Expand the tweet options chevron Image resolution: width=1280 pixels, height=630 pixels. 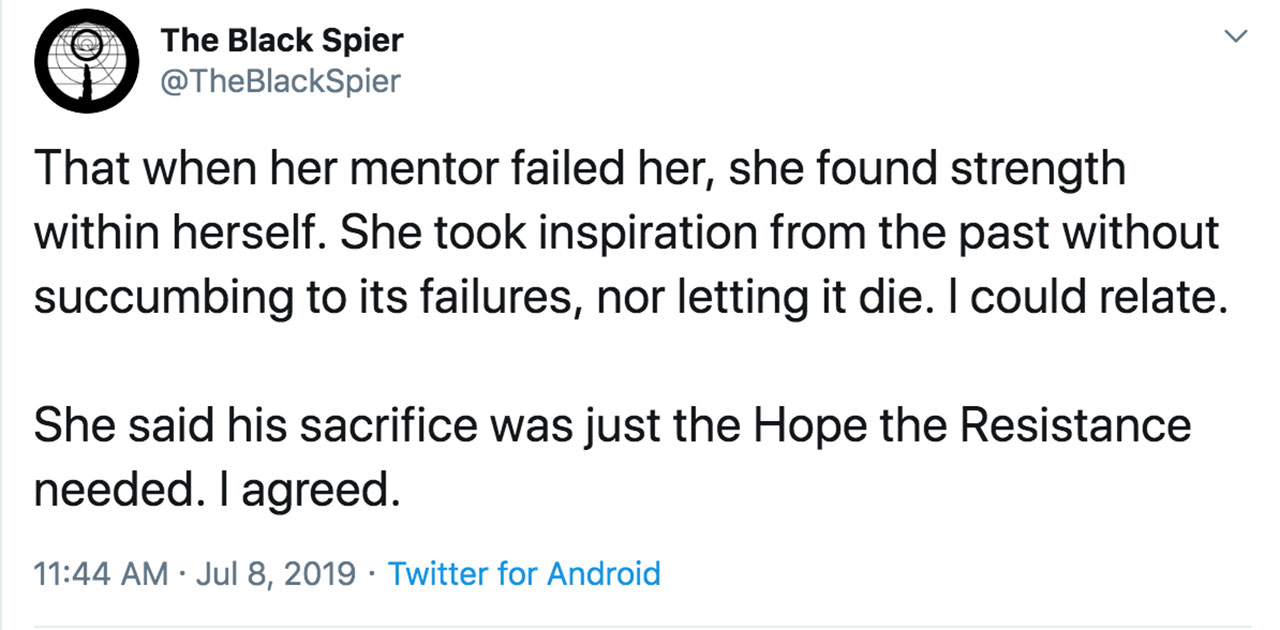pos(1237,38)
